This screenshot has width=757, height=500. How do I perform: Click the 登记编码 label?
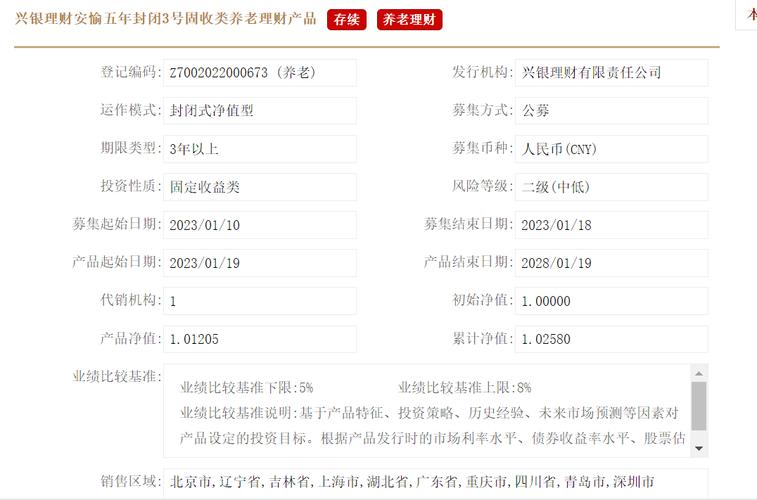click(x=131, y=72)
